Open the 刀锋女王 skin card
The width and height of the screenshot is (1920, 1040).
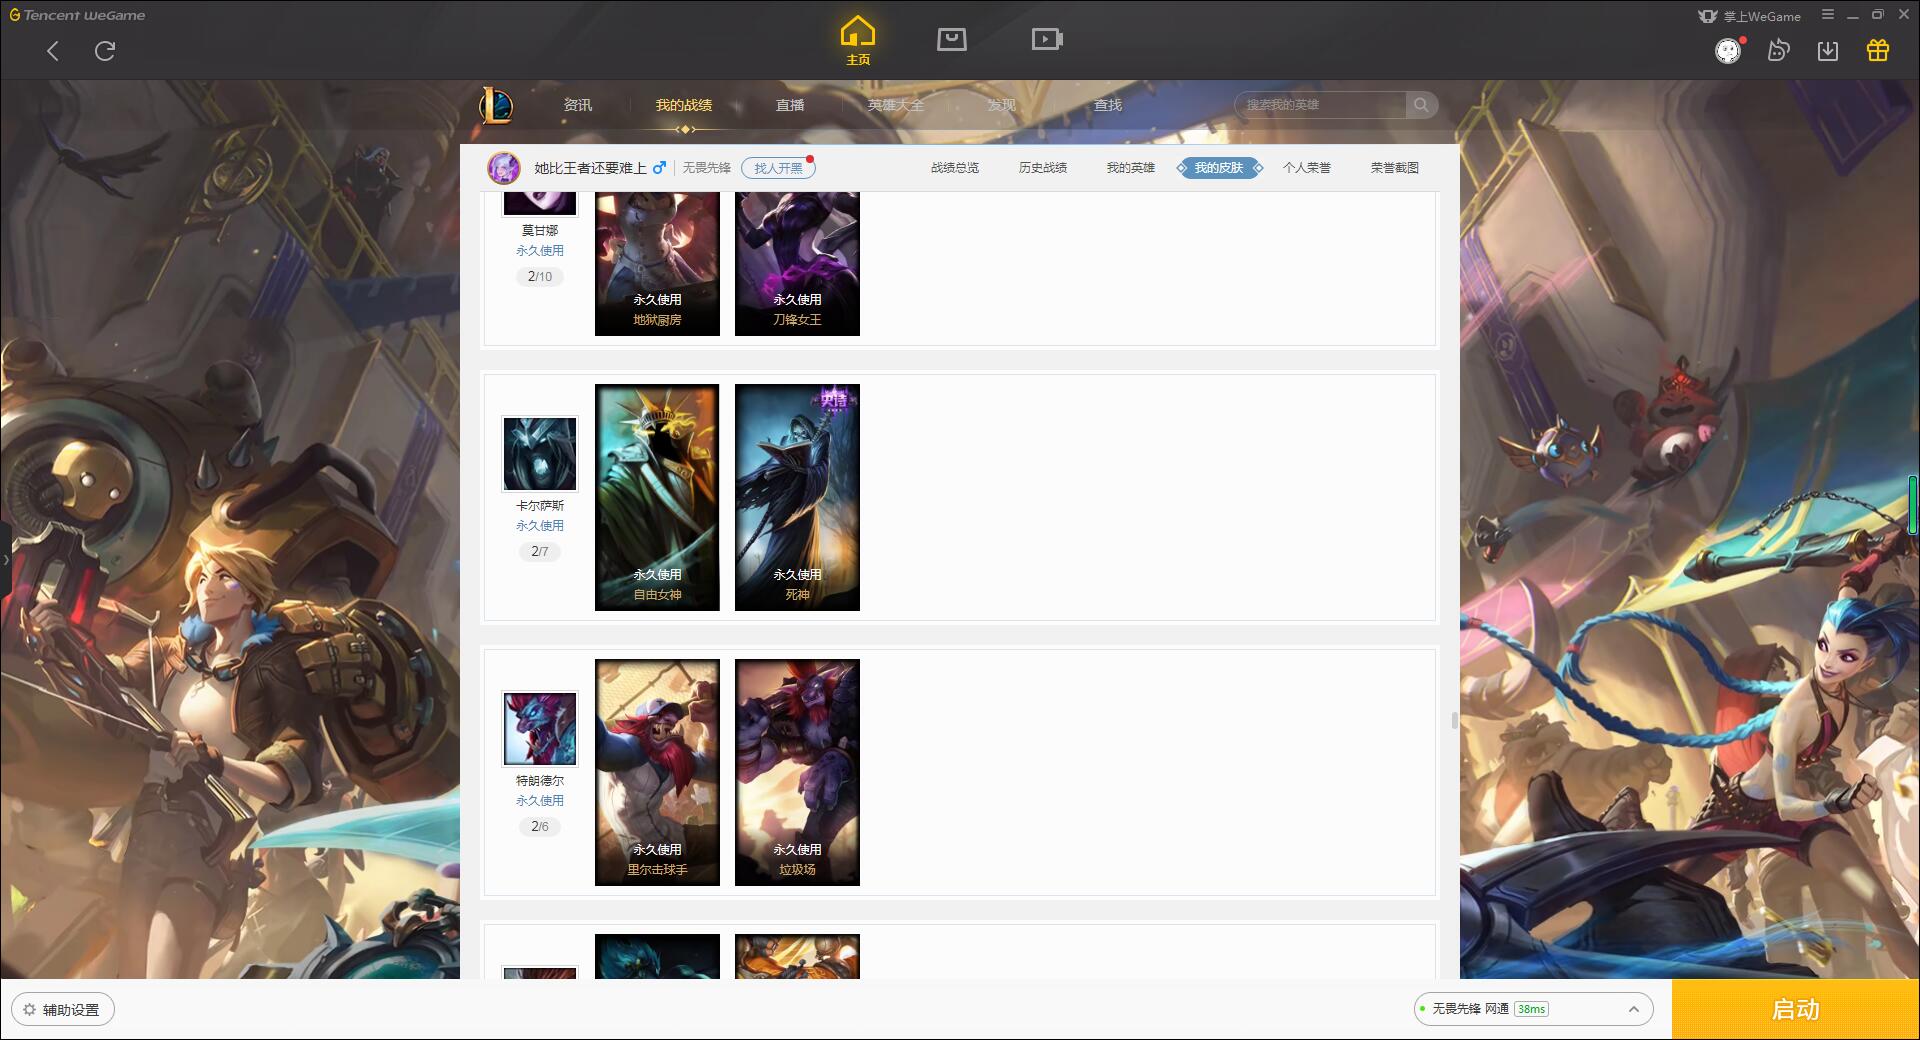(797, 264)
